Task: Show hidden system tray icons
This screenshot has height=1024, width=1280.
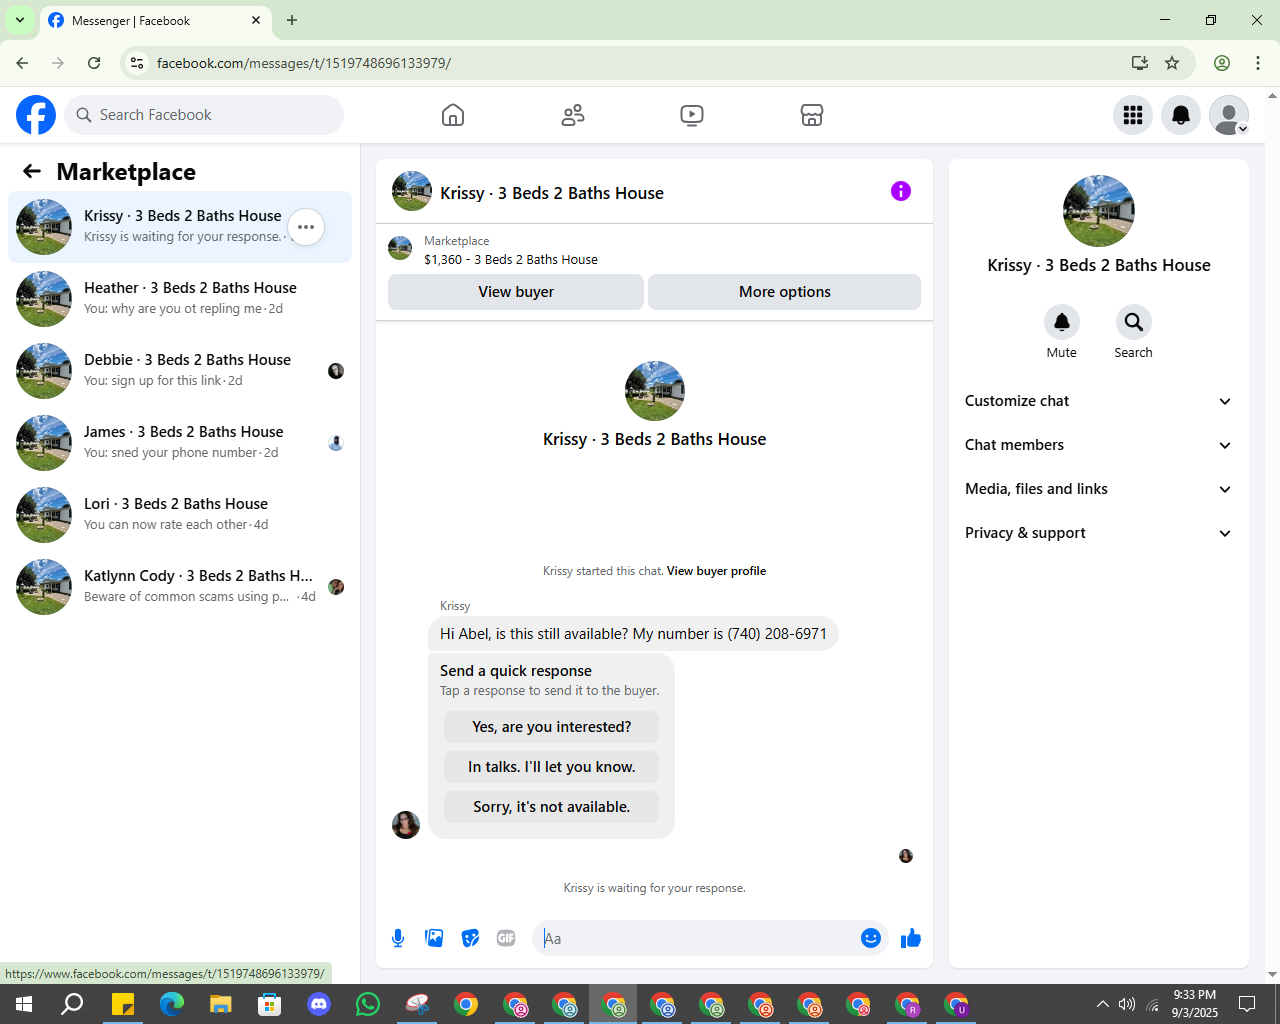Action: click(x=1102, y=1004)
